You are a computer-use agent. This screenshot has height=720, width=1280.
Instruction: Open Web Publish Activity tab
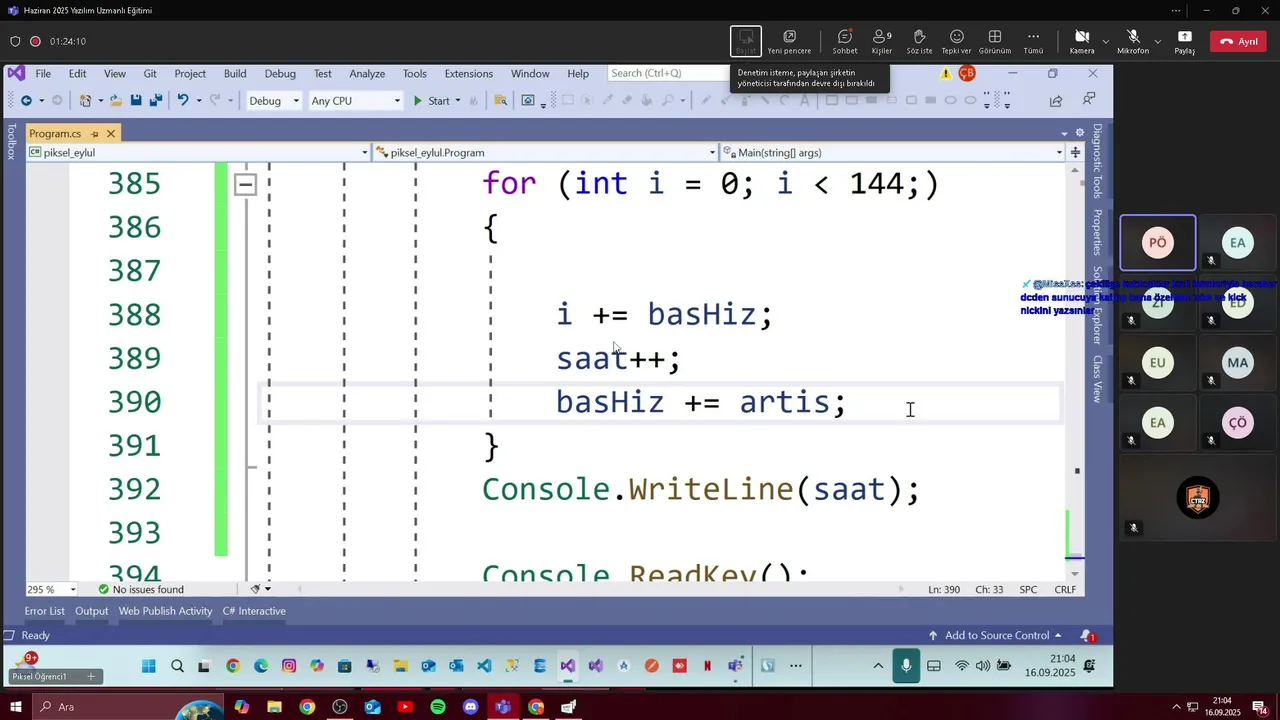165,611
